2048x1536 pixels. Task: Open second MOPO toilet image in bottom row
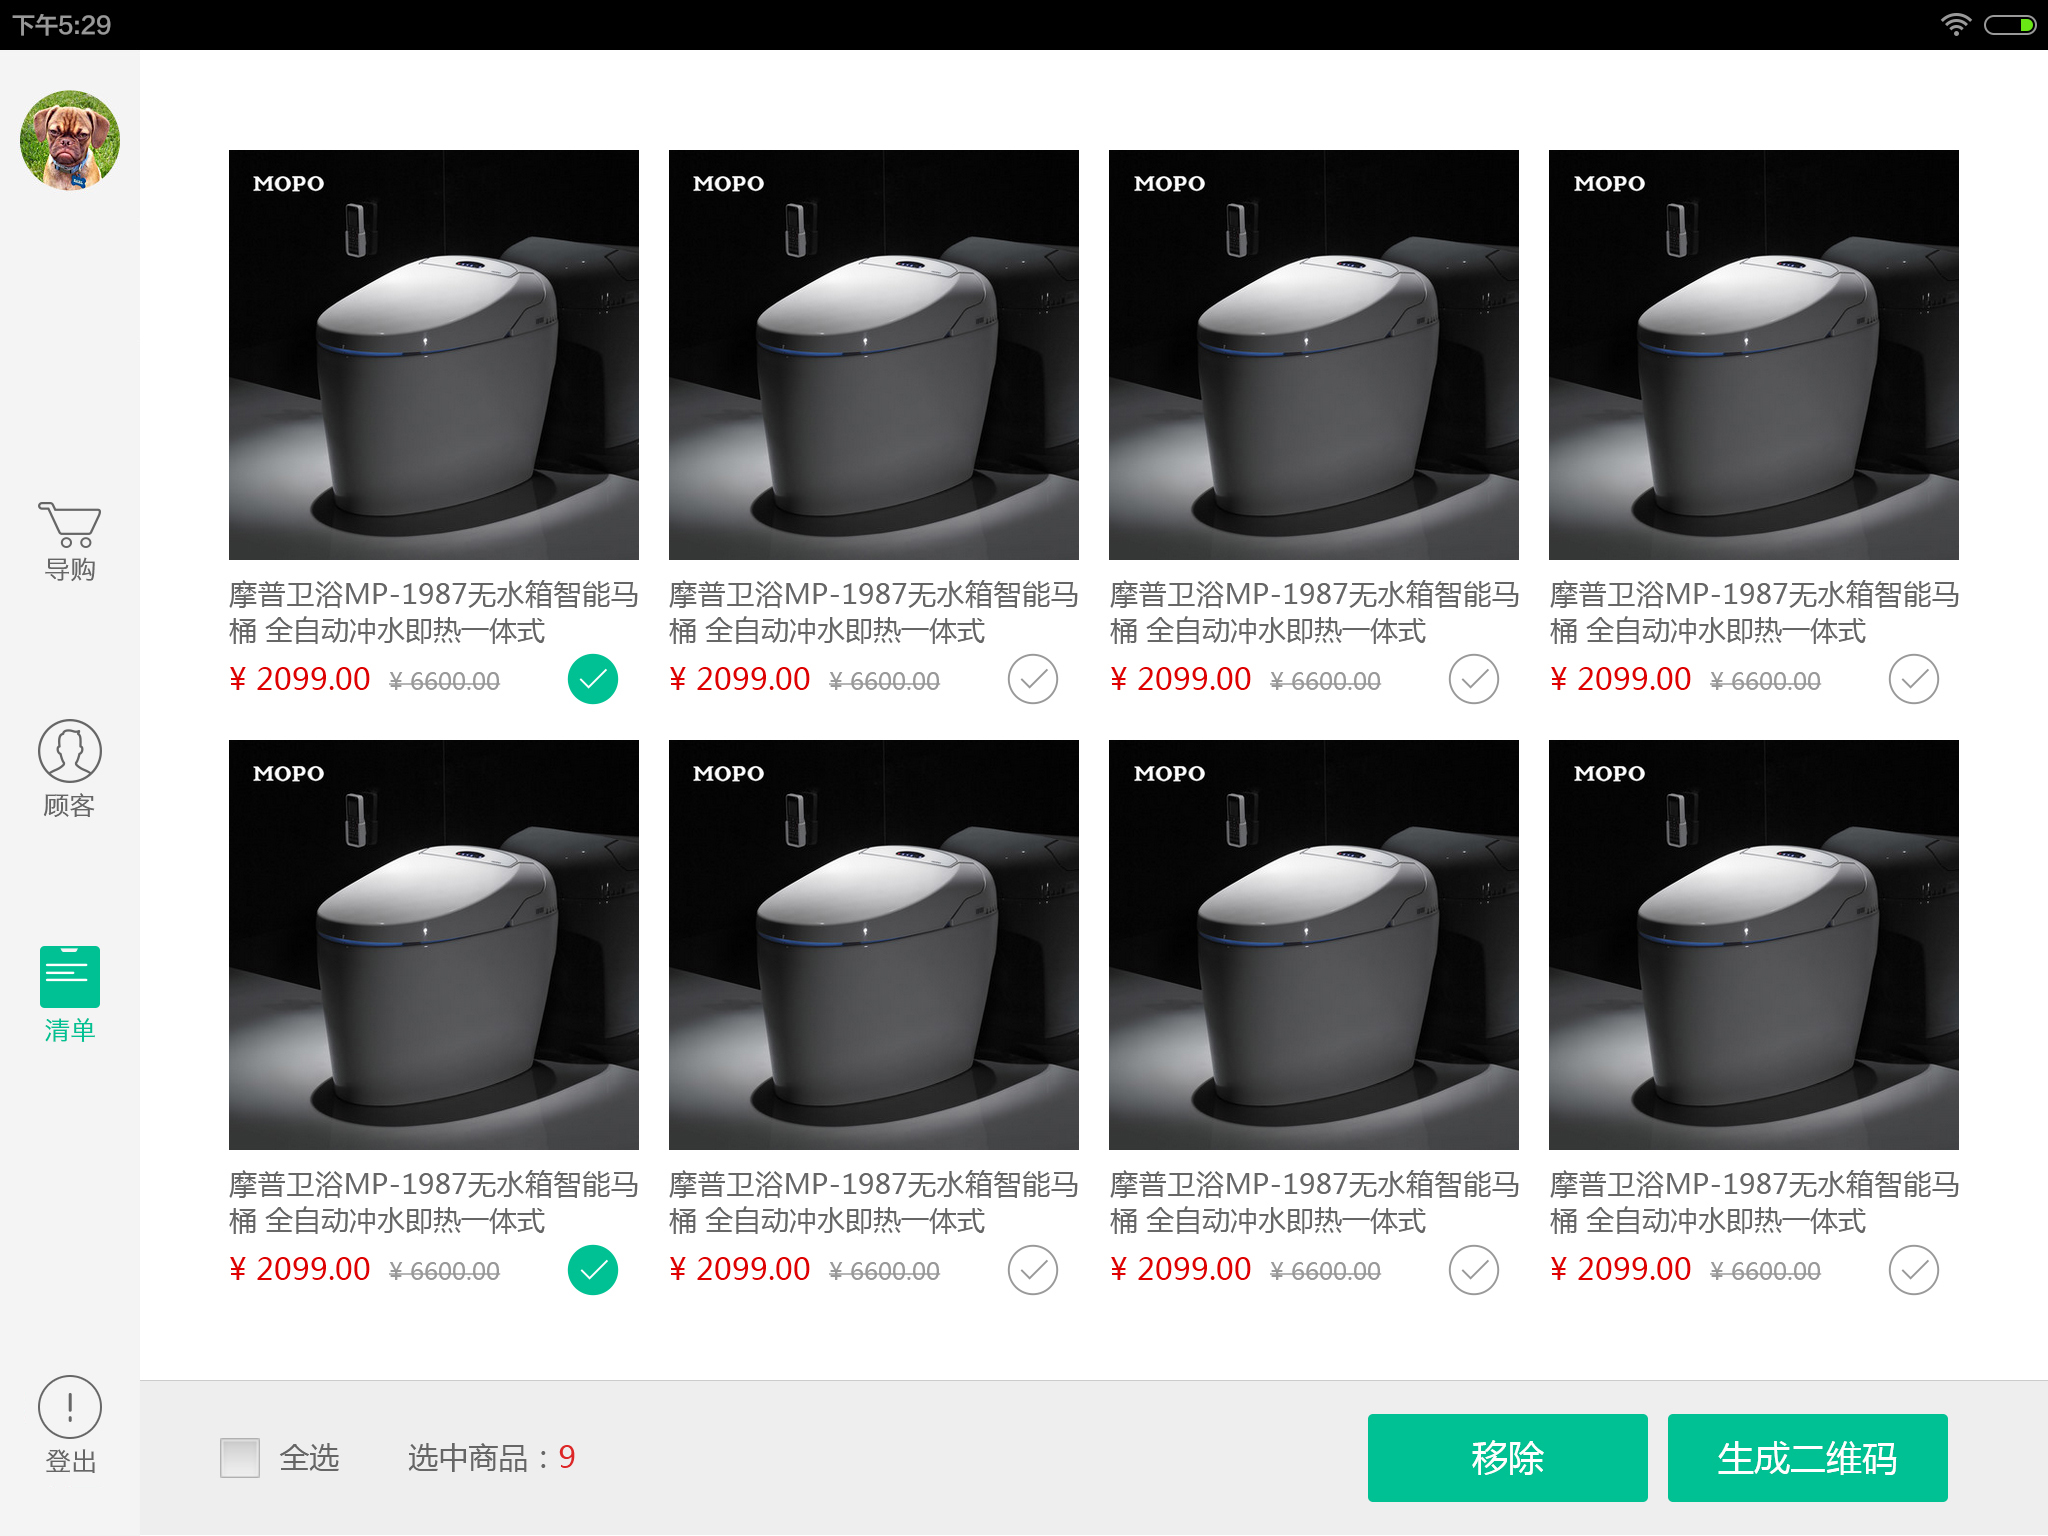tap(874, 945)
